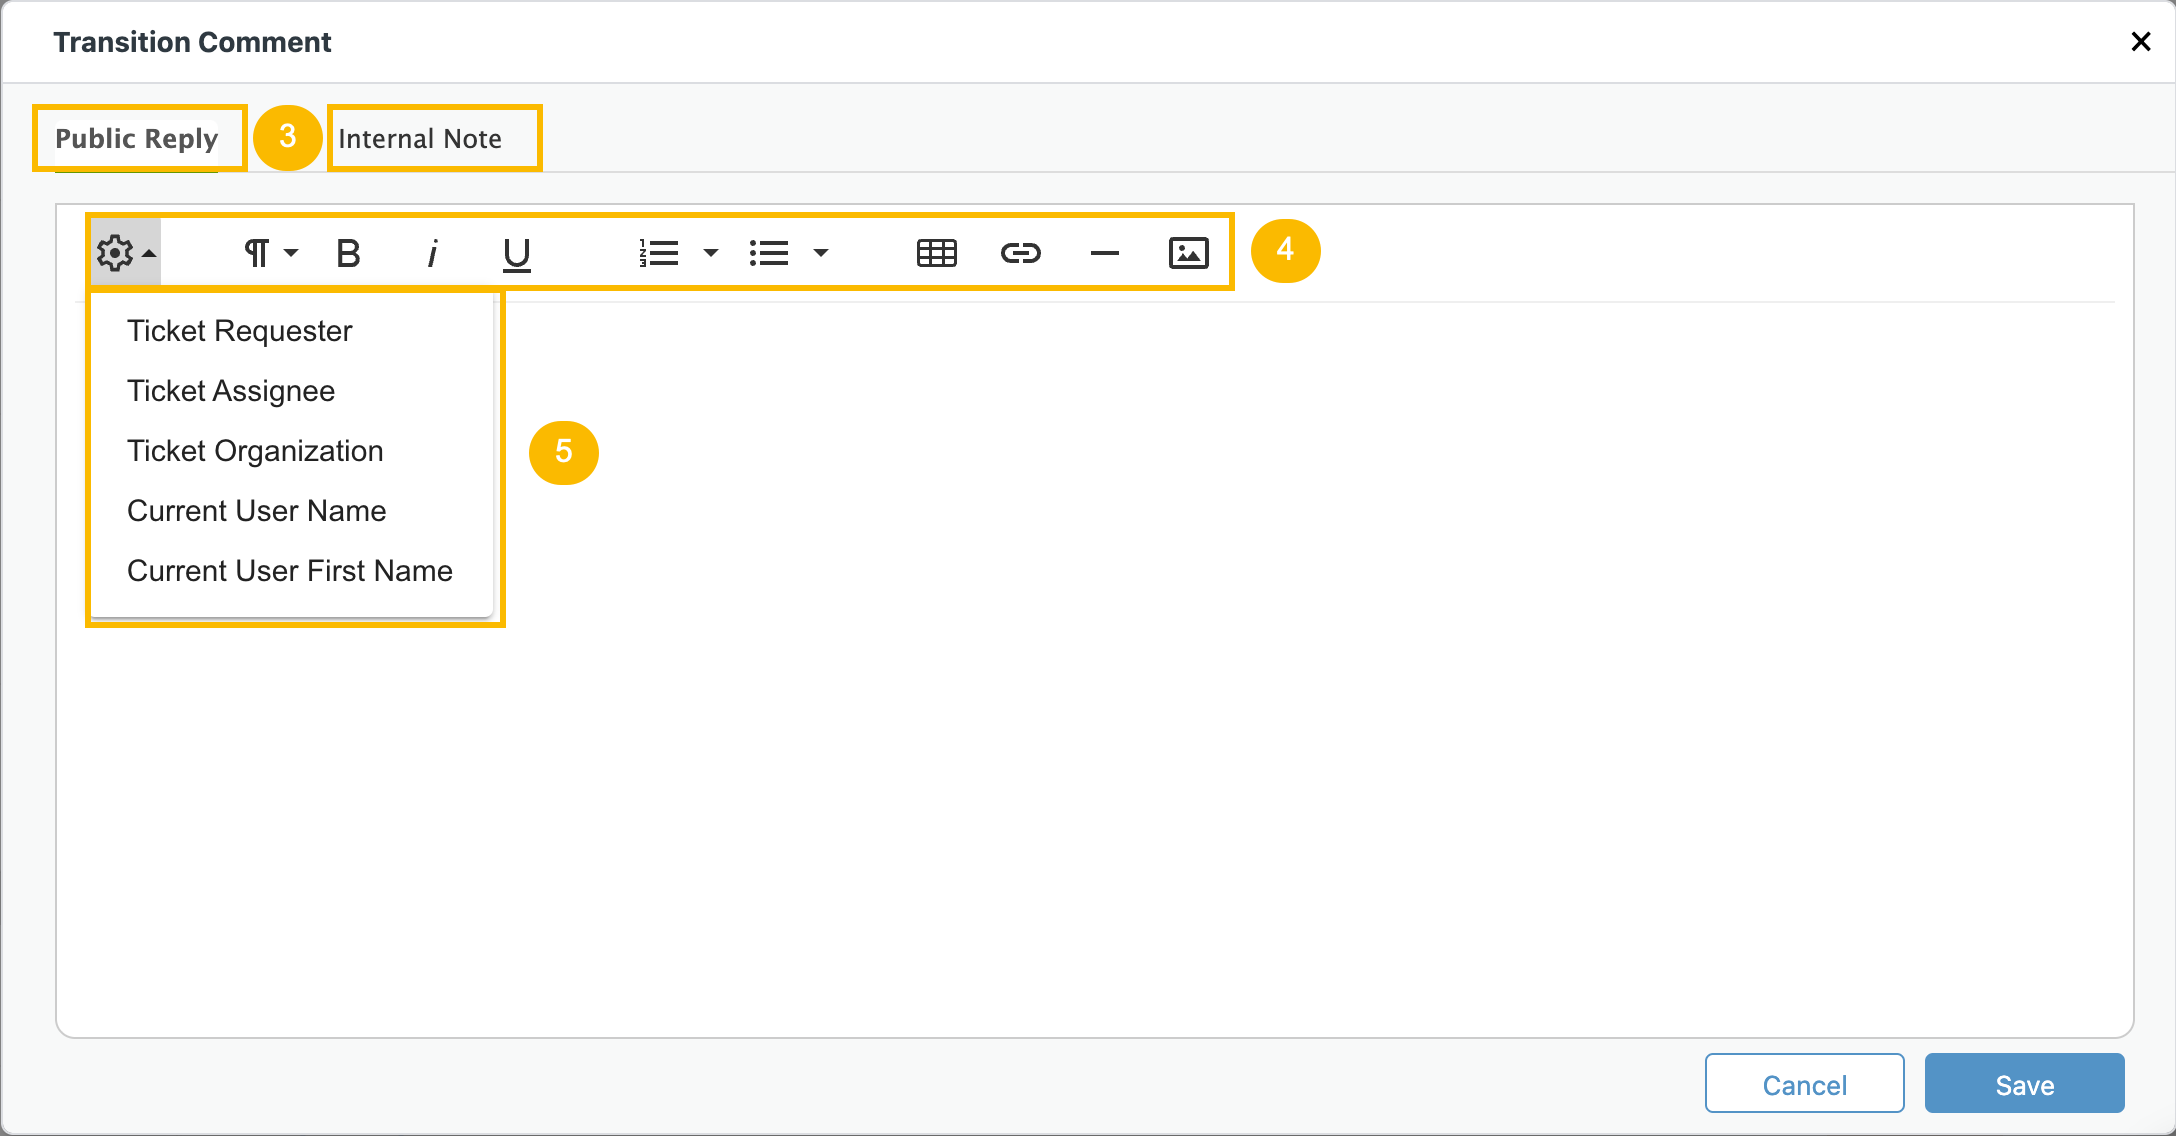Choose Current User First Name placeholder

(292, 571)
